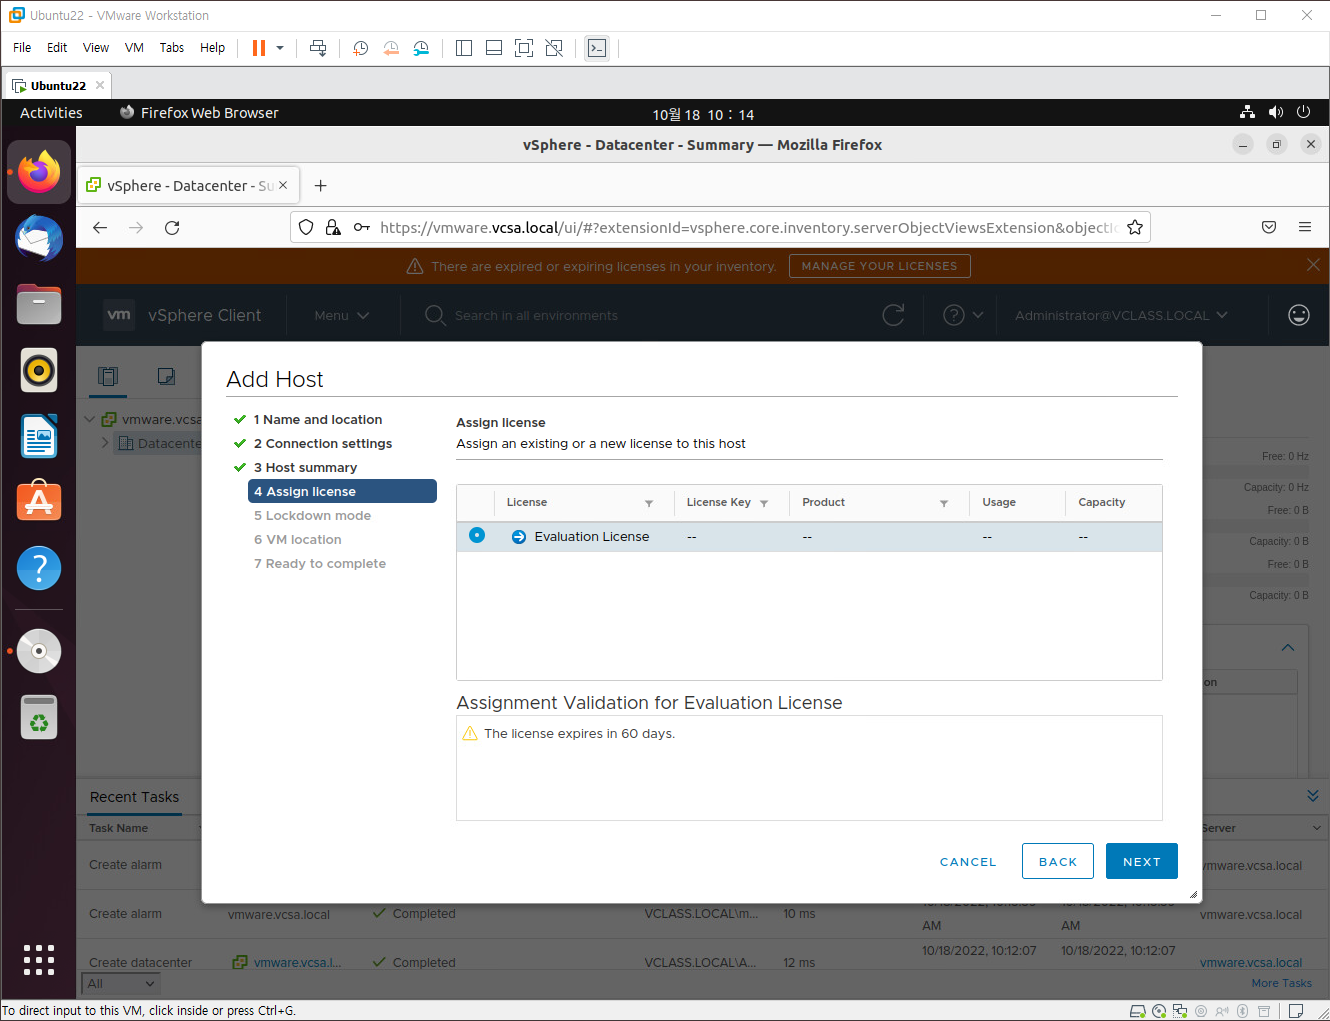Screen dimensions: 1330x1021
Task: Collapse the Recent Tasks panel chevrons
Action: click(x=1313, y=796)
